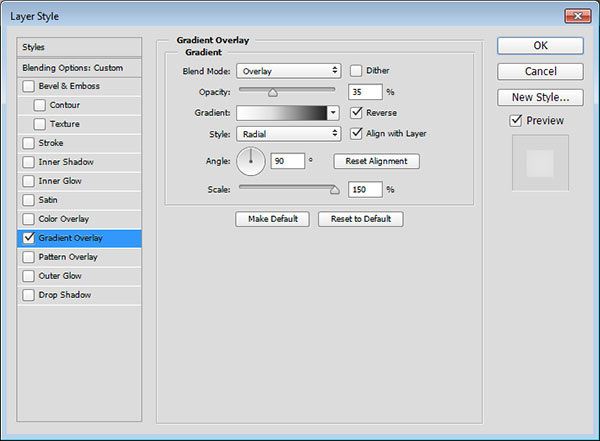Click Reset Alignment button

tap(376, 161)
